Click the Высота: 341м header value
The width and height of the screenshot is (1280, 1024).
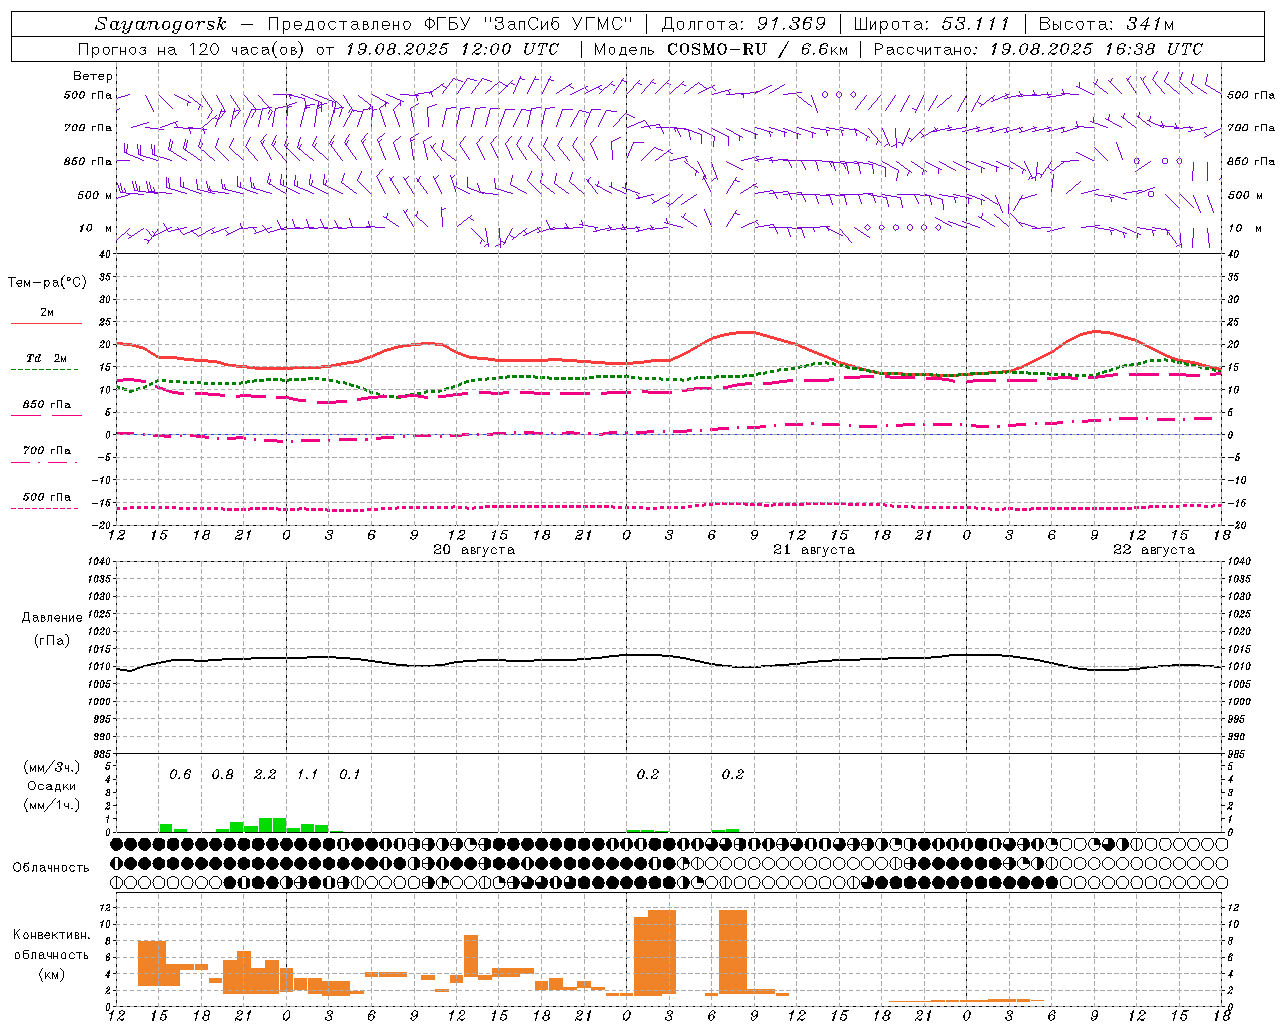click(1106, 24)
